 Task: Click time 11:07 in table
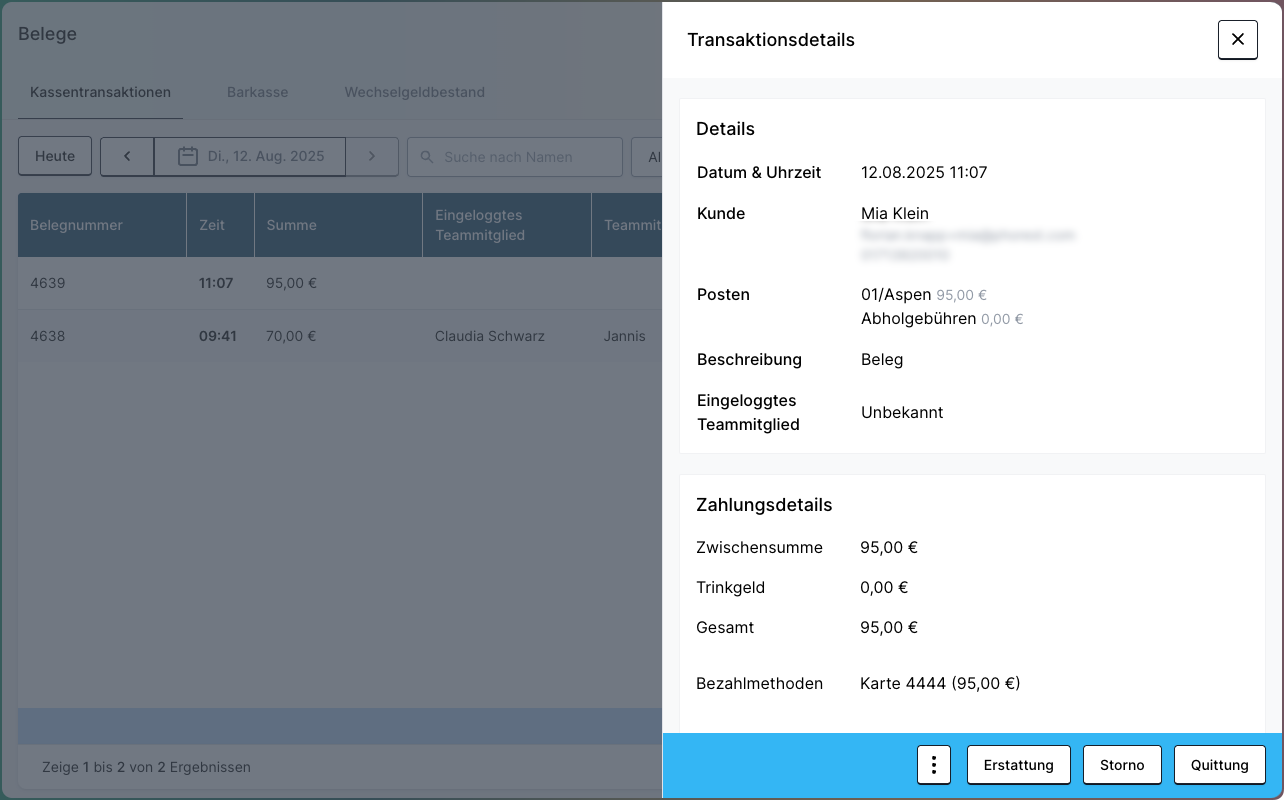(x=216, y=283)
